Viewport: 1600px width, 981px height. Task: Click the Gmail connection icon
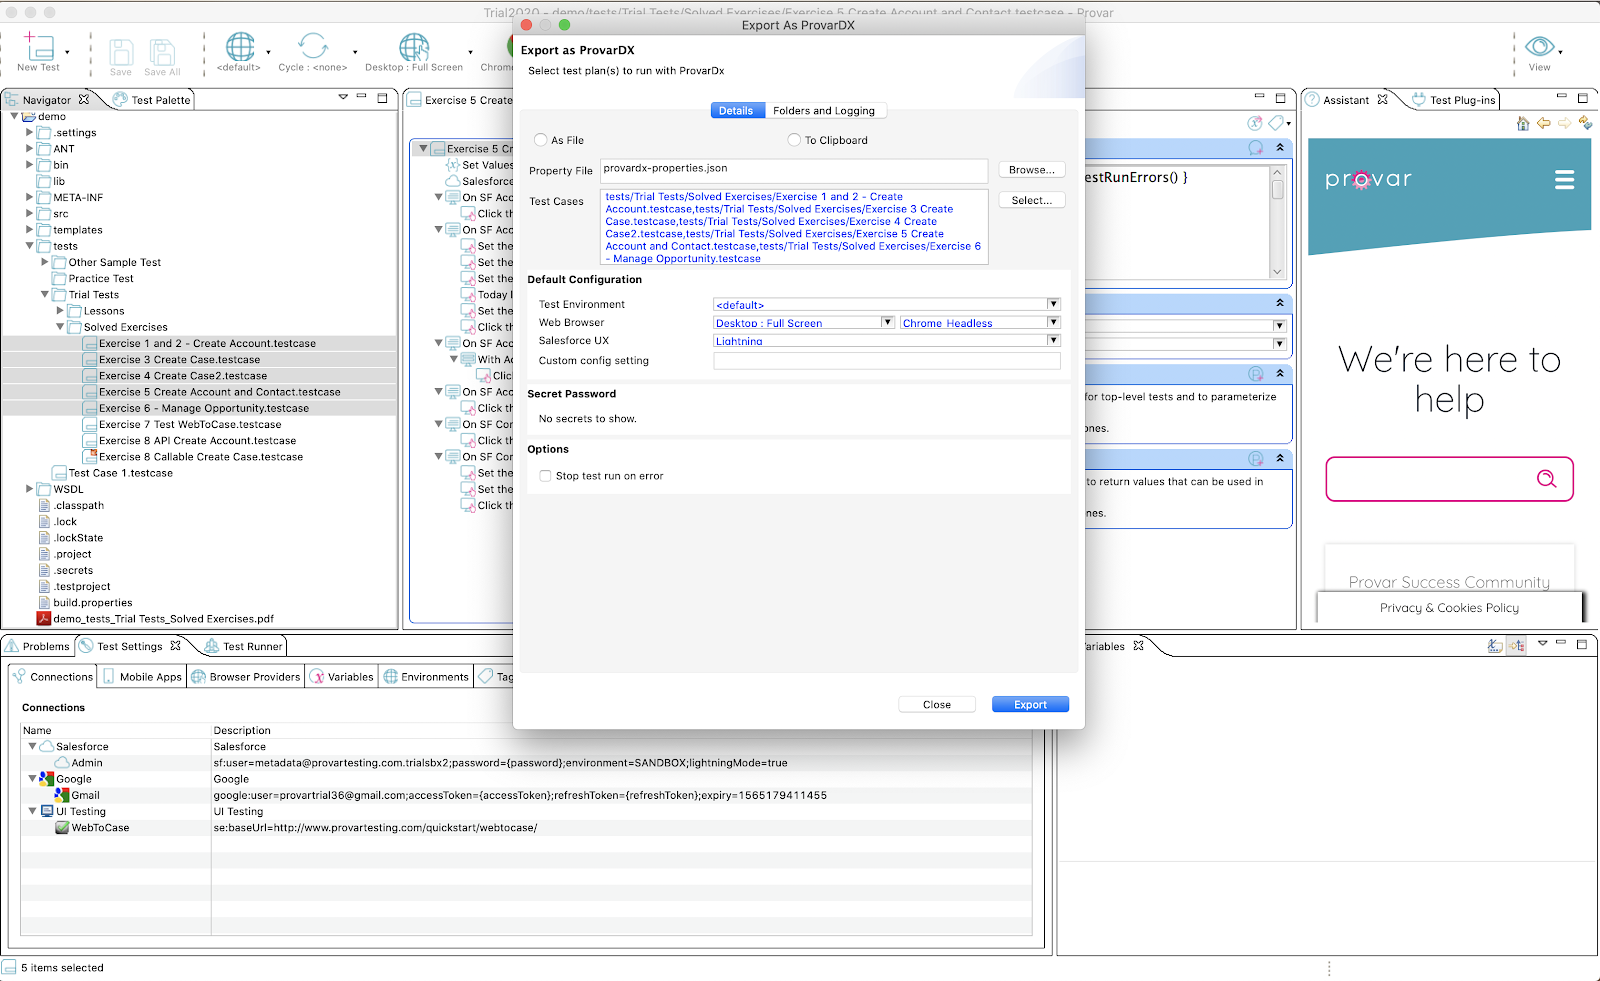point(62,795)
